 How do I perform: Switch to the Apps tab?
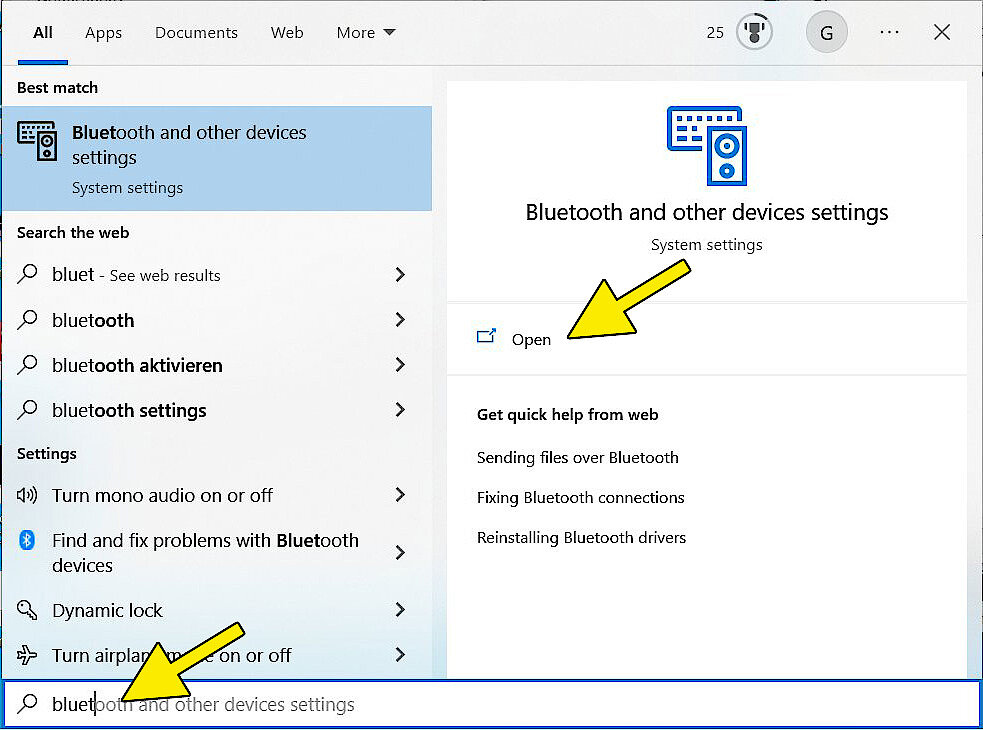tap(103, 32)
